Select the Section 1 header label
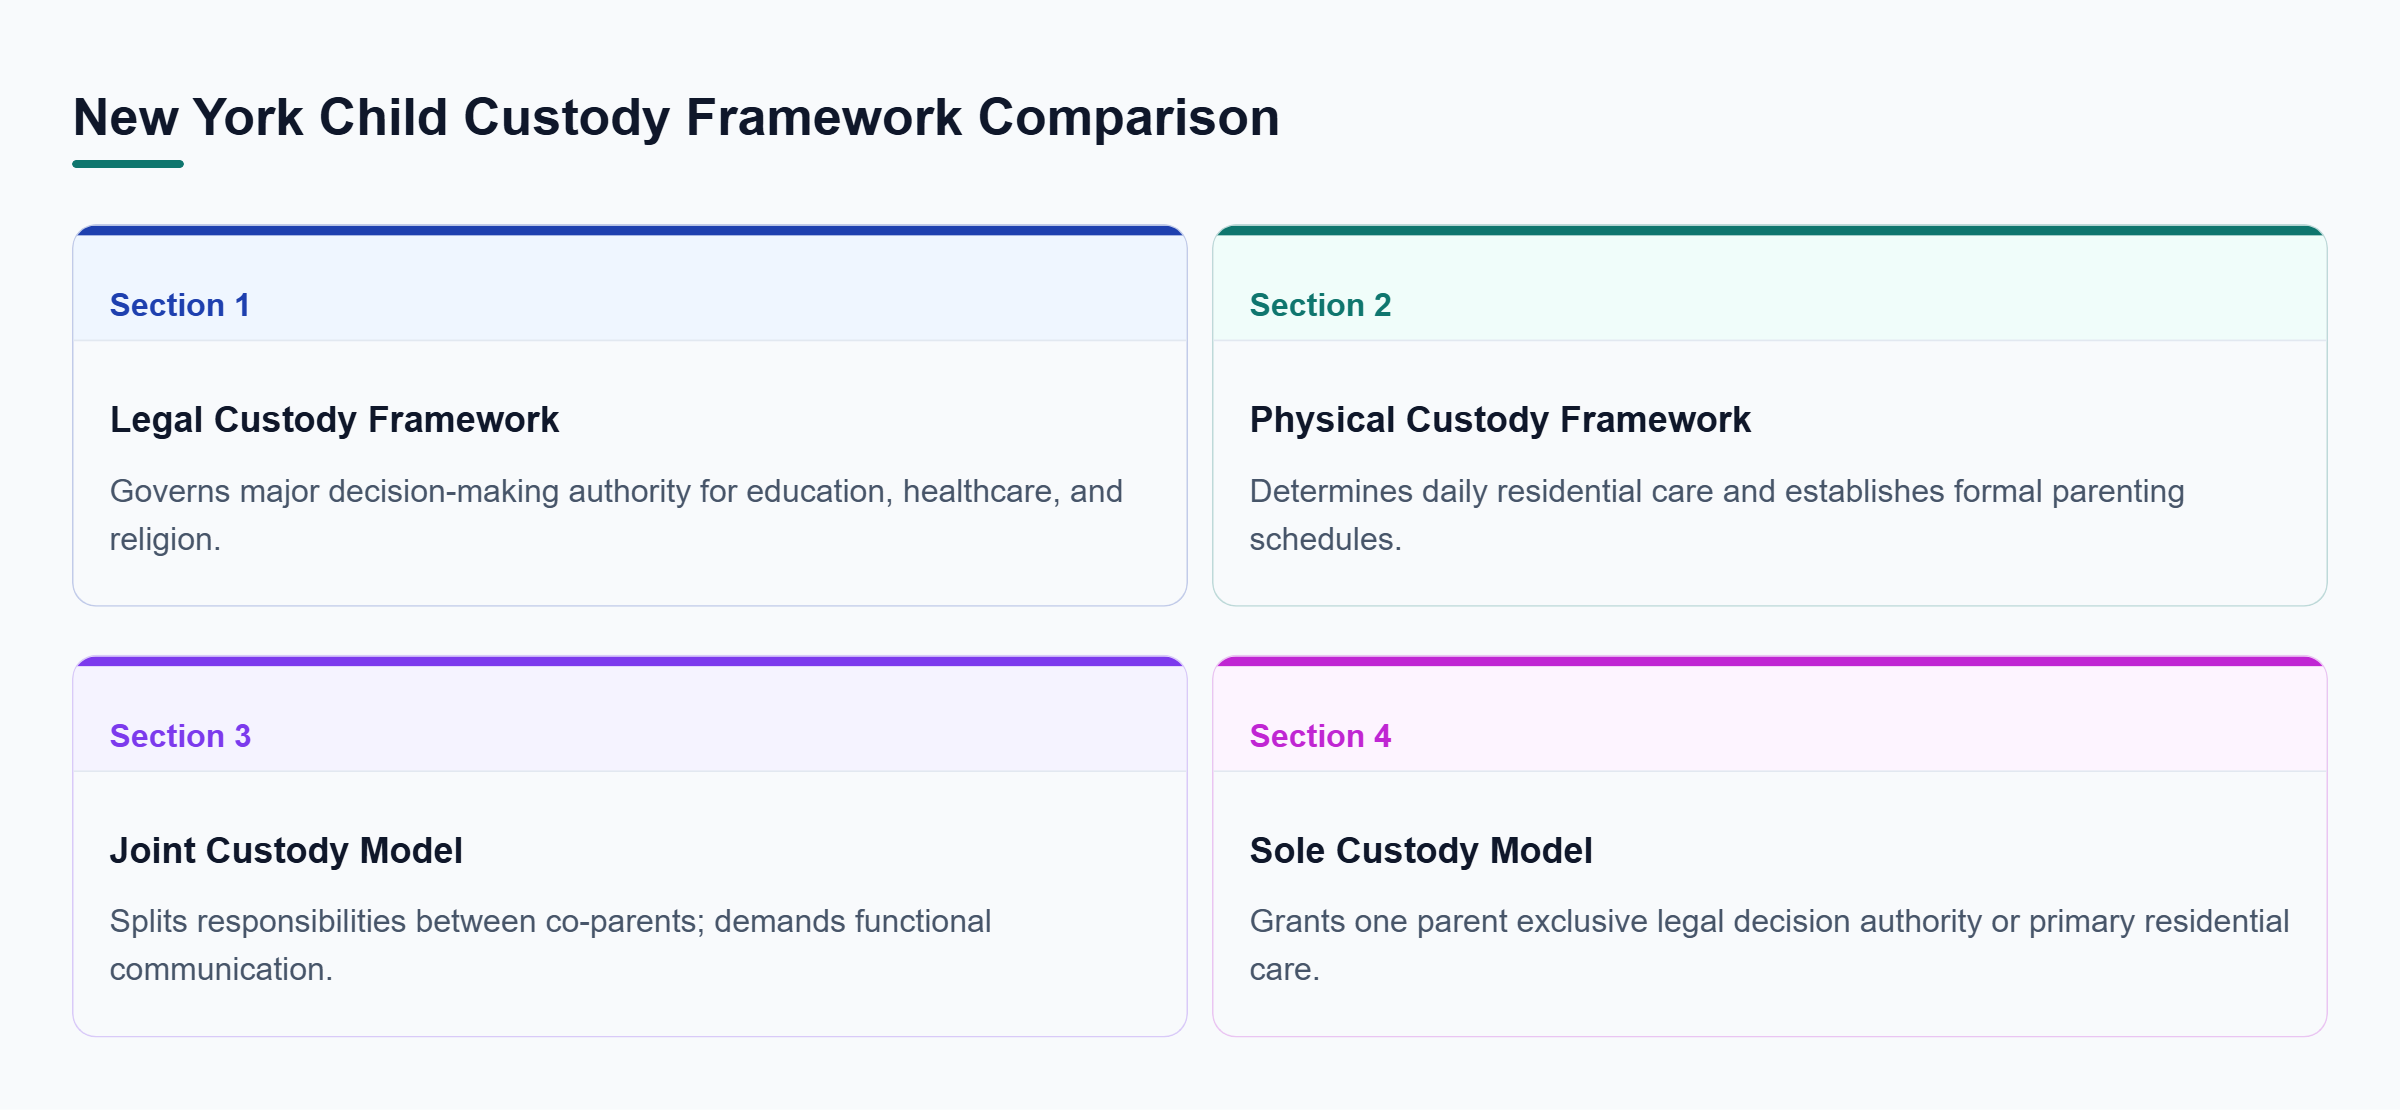This screenshot has width=2400, height=1110. click(x=180, y=305)
